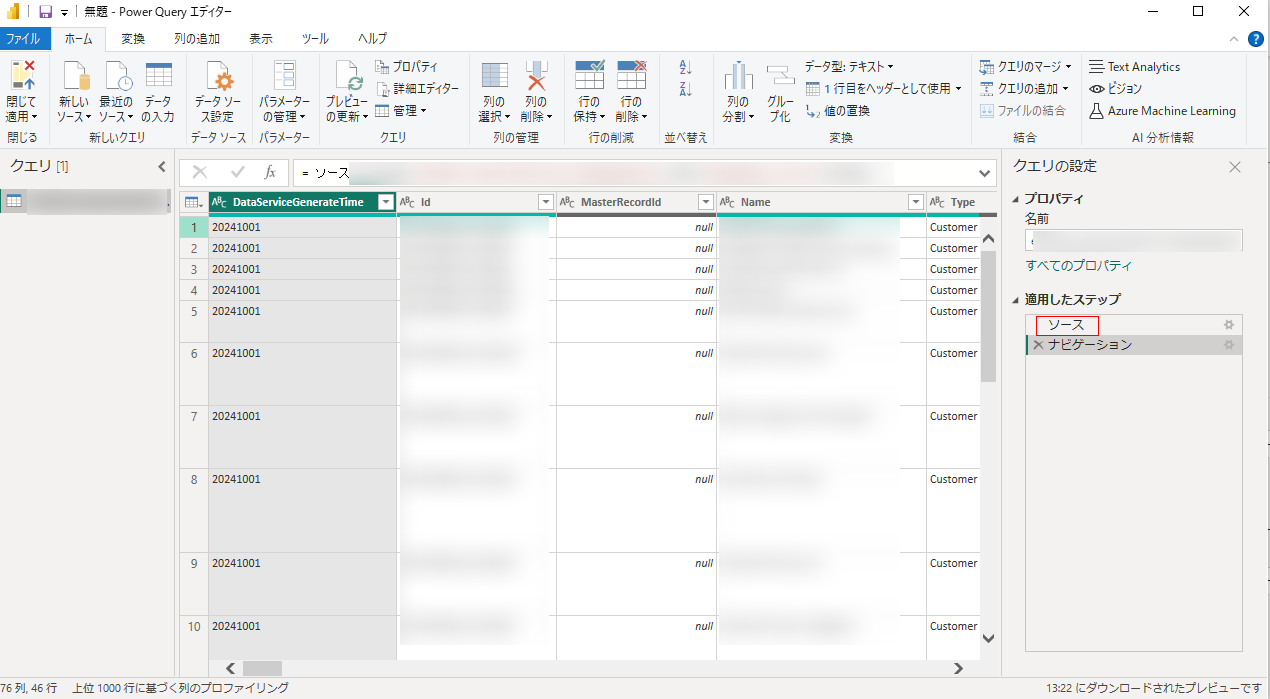
Task: Click the 列の削除 (Remove columns) icon
Action: pyautogui.click(x=536, y=78)
